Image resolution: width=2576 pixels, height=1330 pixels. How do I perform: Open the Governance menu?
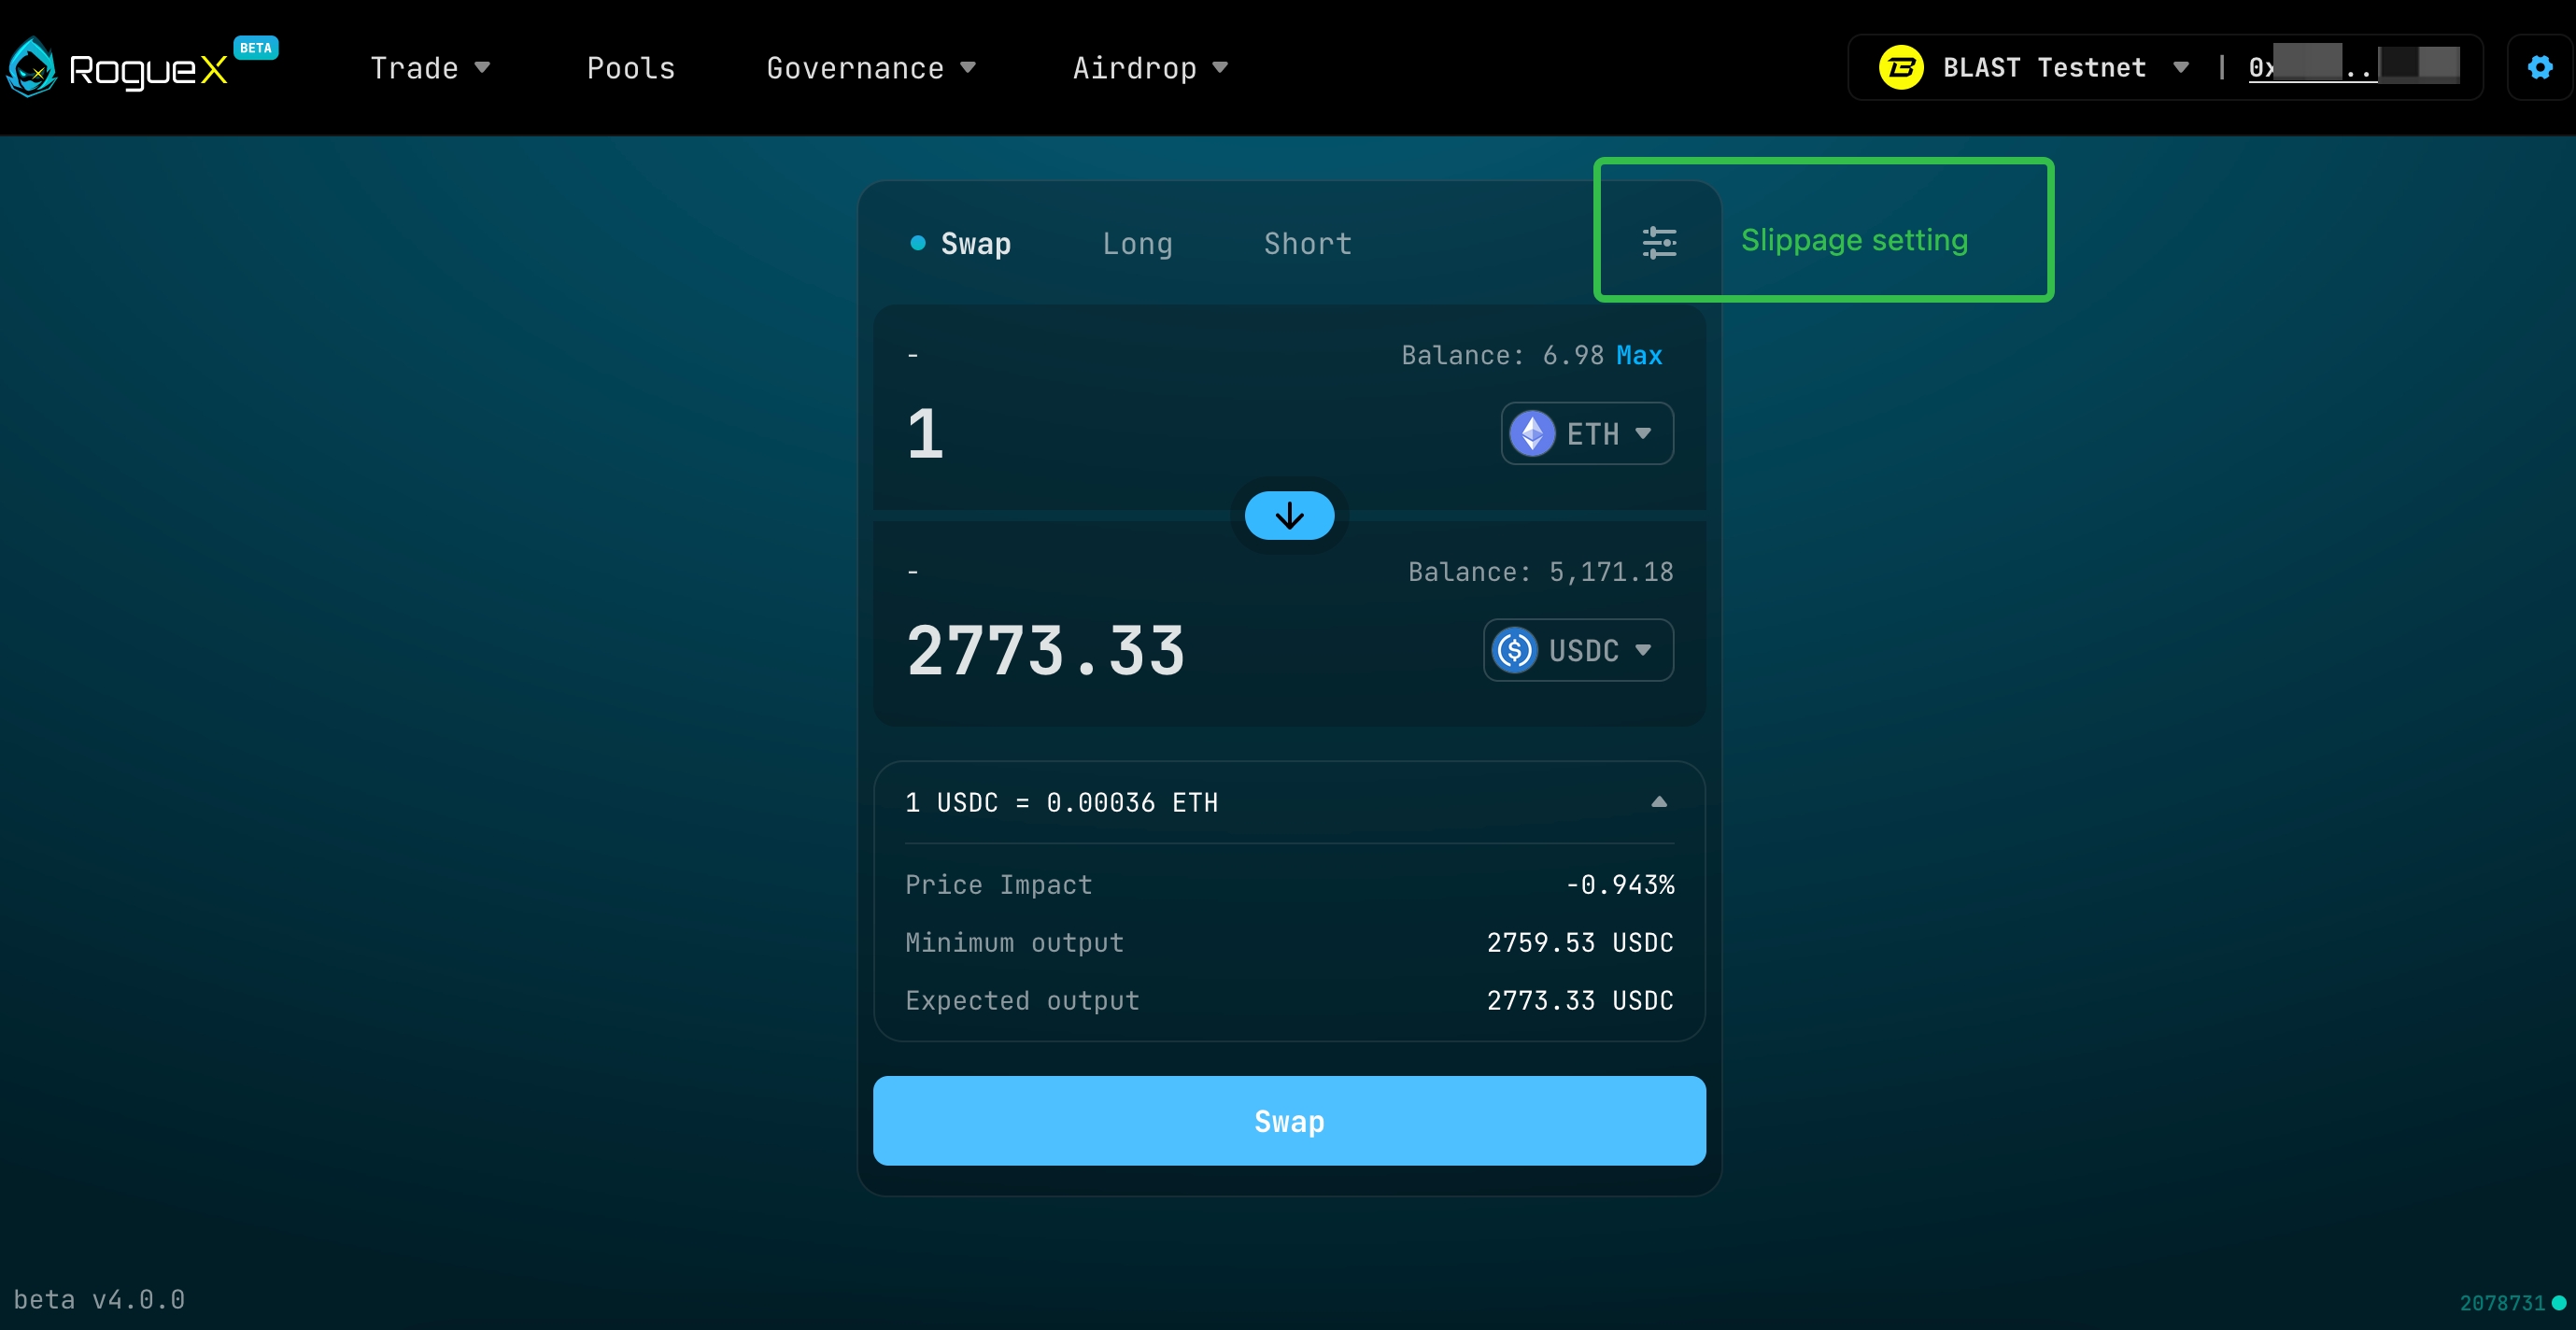click(870, 68)
